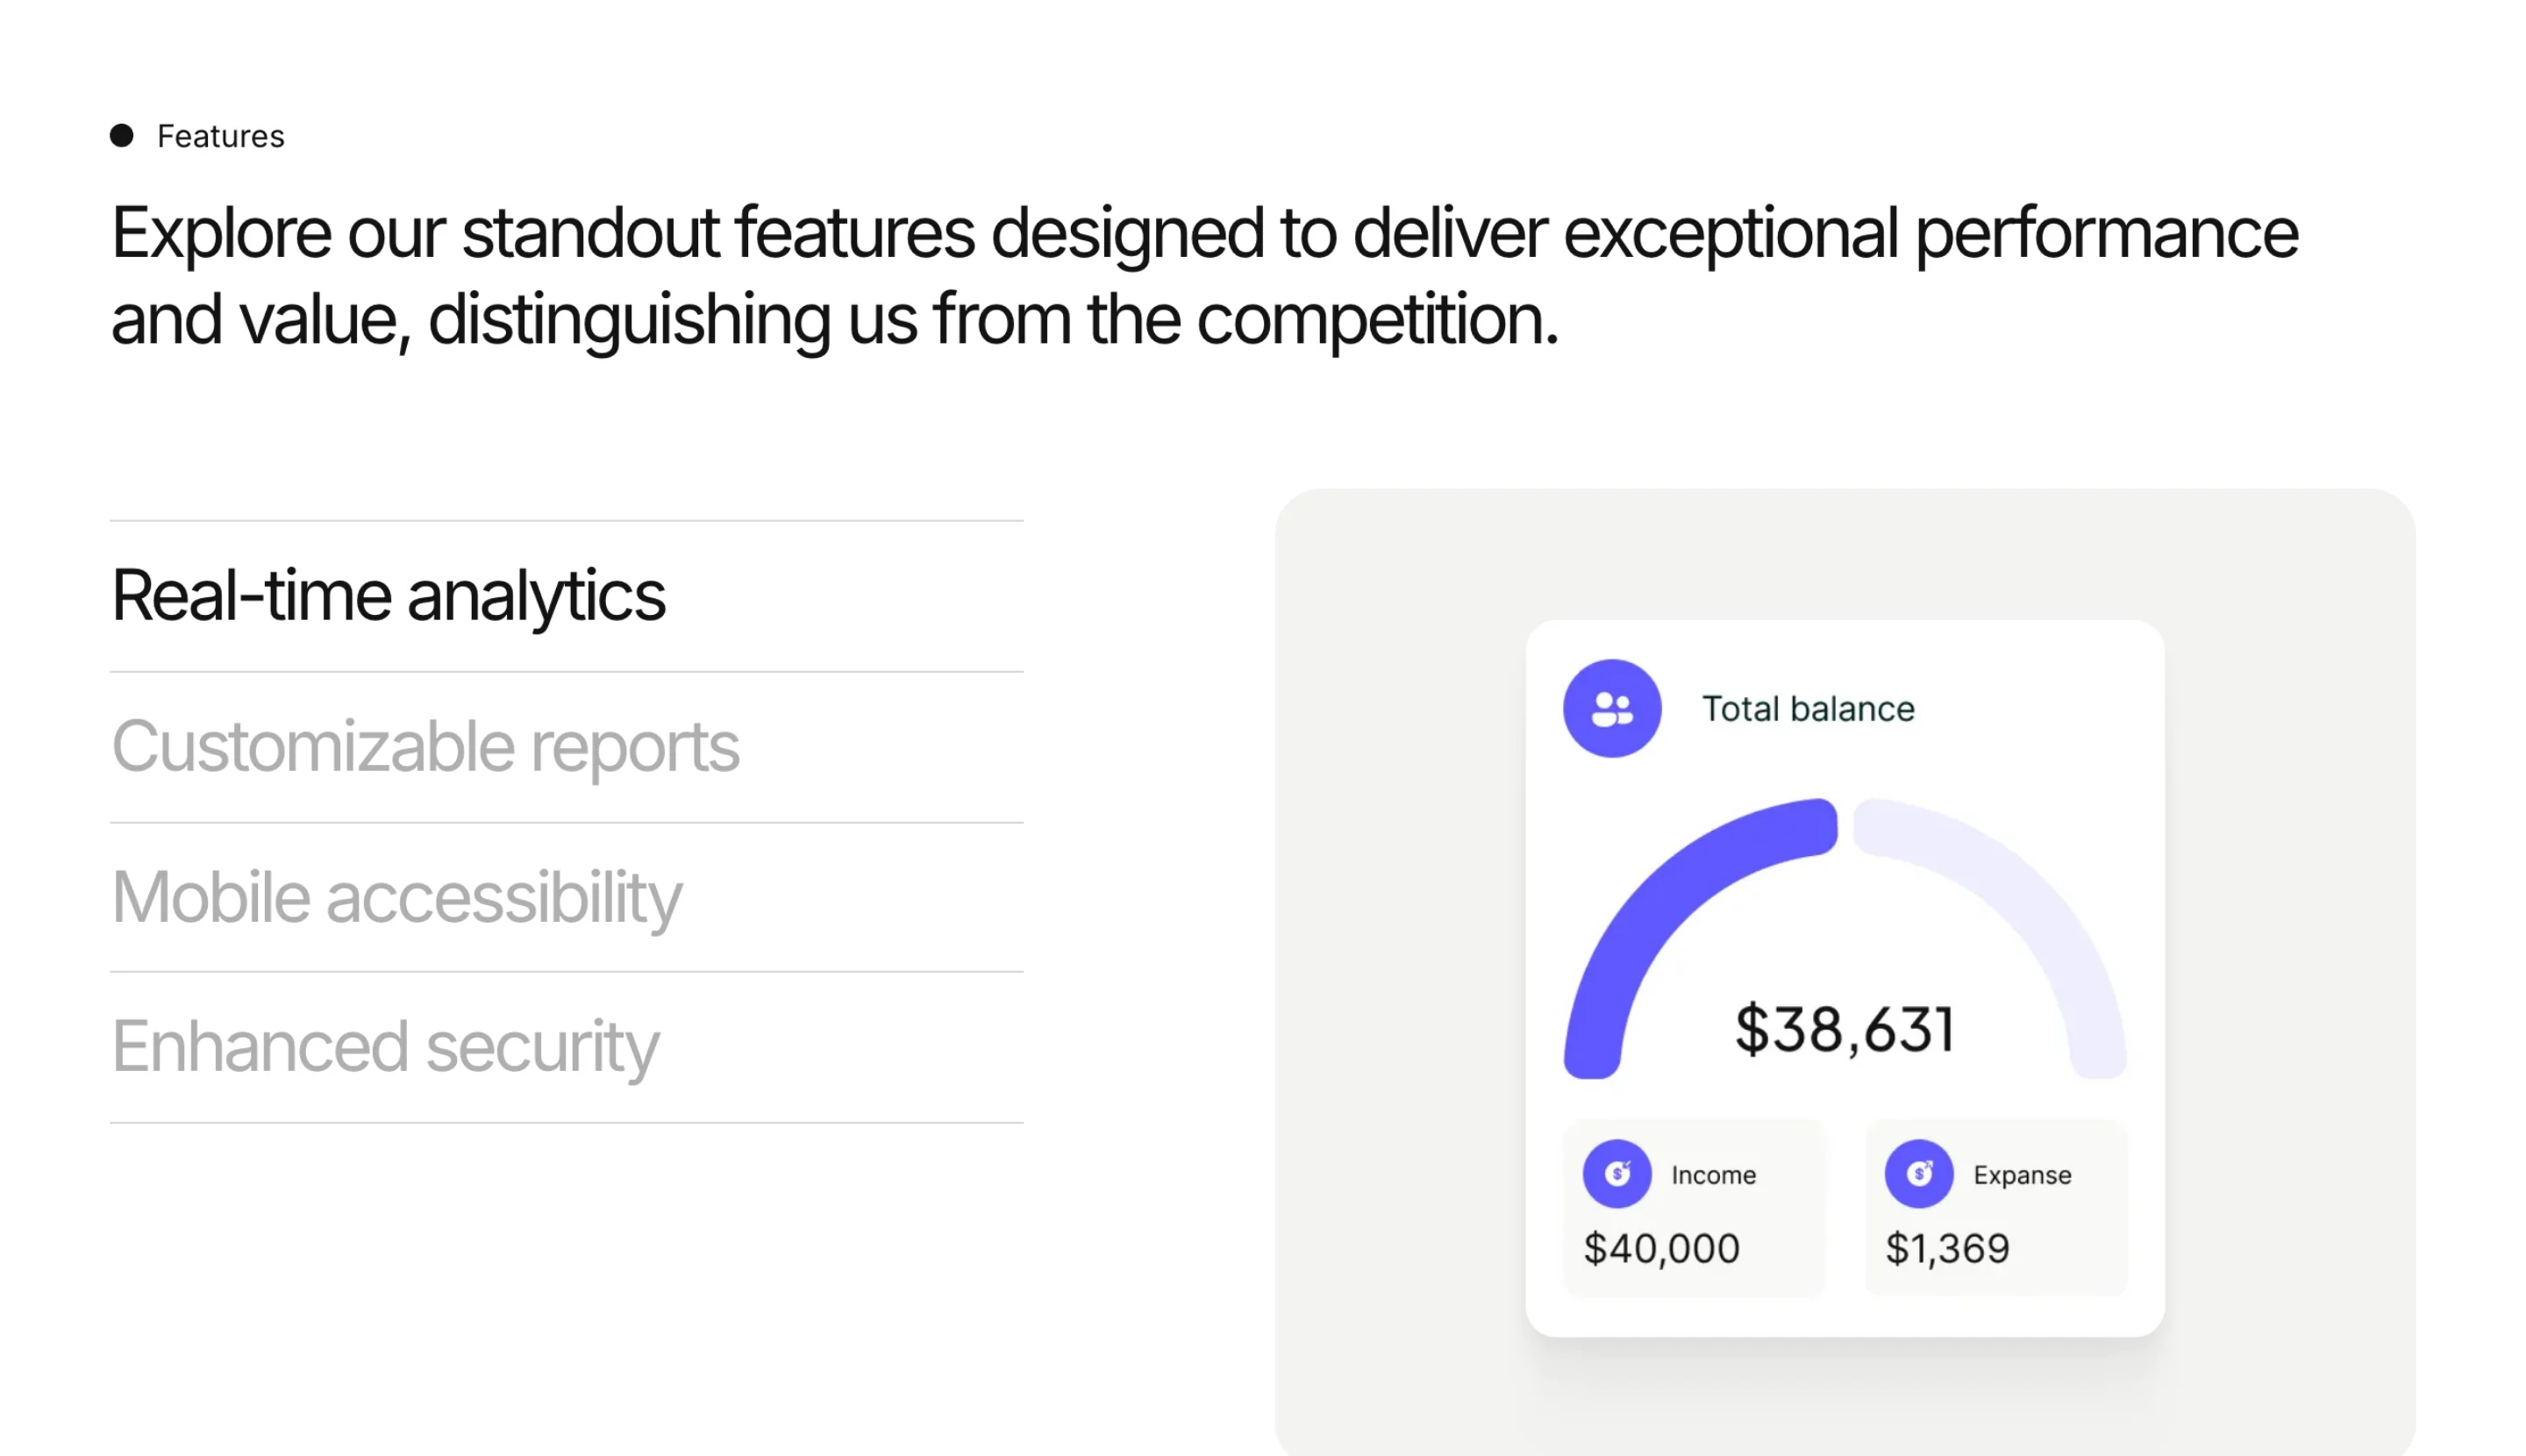
Task: Click the Expanse card showing $1,369
Action: [x=1996, y=1208]
